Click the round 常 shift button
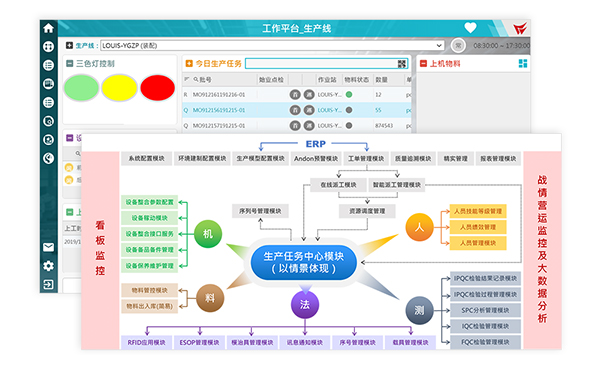Image resolution: width=600 pixels, height=365 pixels. 458,46
